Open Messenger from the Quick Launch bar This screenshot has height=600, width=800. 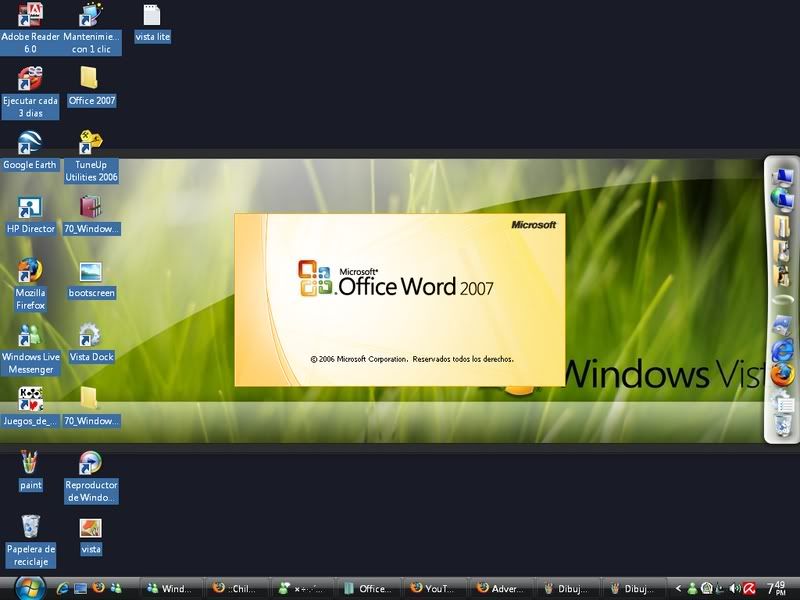pos(116,588)
